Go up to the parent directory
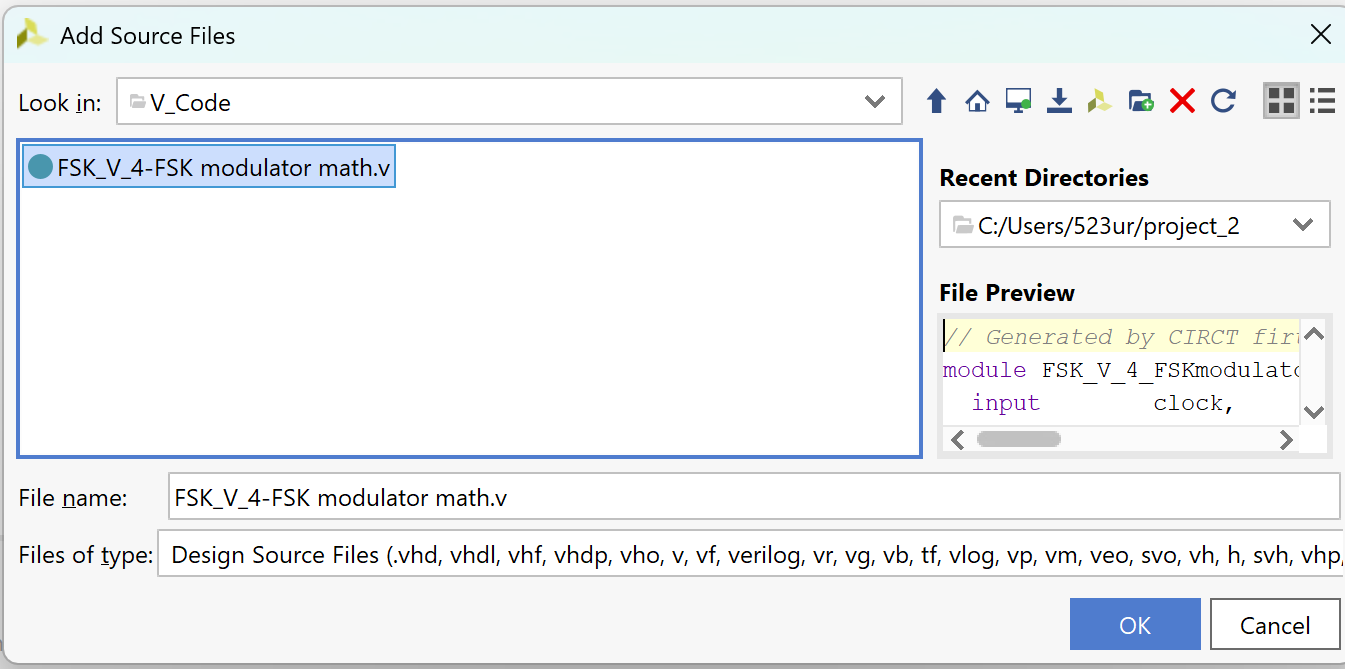 point(936,101)
